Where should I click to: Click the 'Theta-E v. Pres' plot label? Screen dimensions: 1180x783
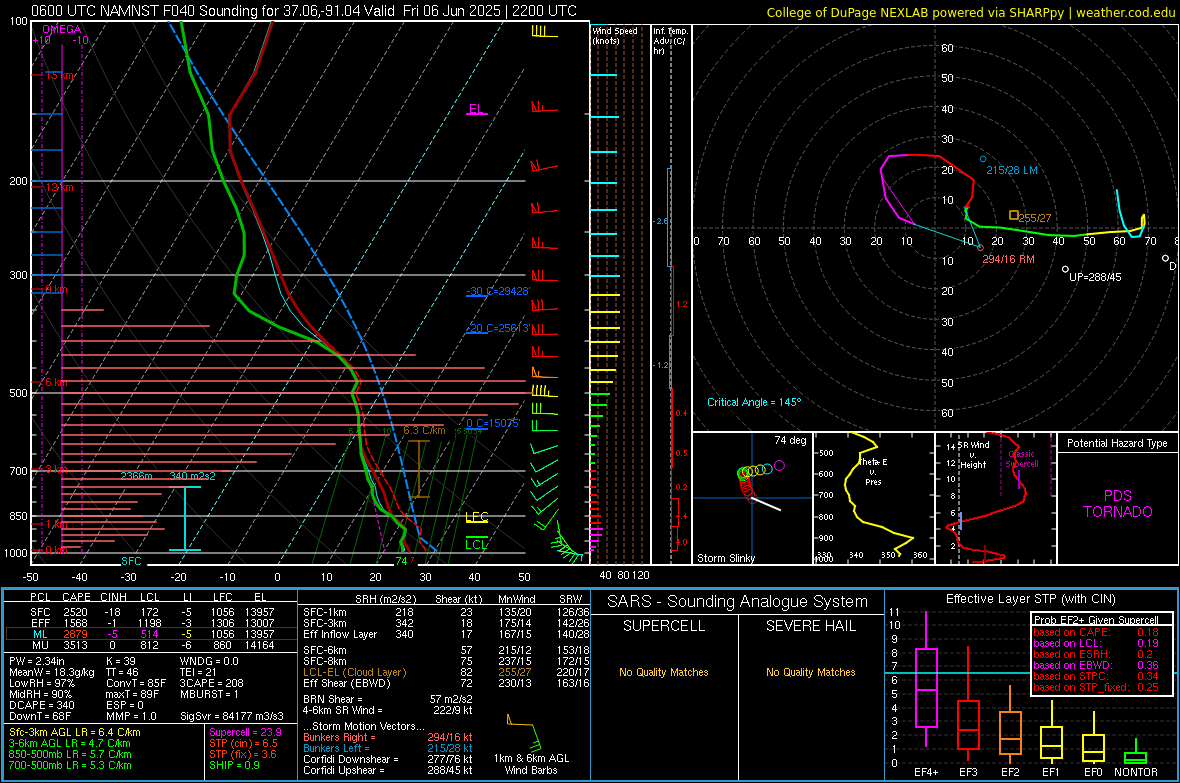[x=873, y=471]
